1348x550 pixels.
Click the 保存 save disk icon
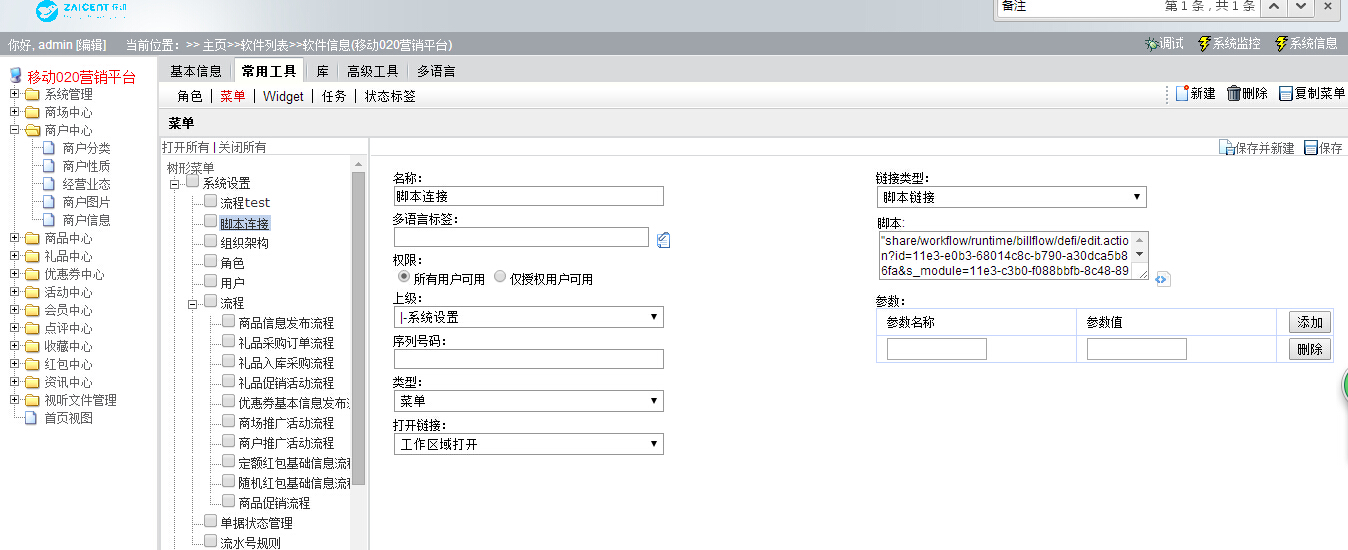[x=1311, y=148]
